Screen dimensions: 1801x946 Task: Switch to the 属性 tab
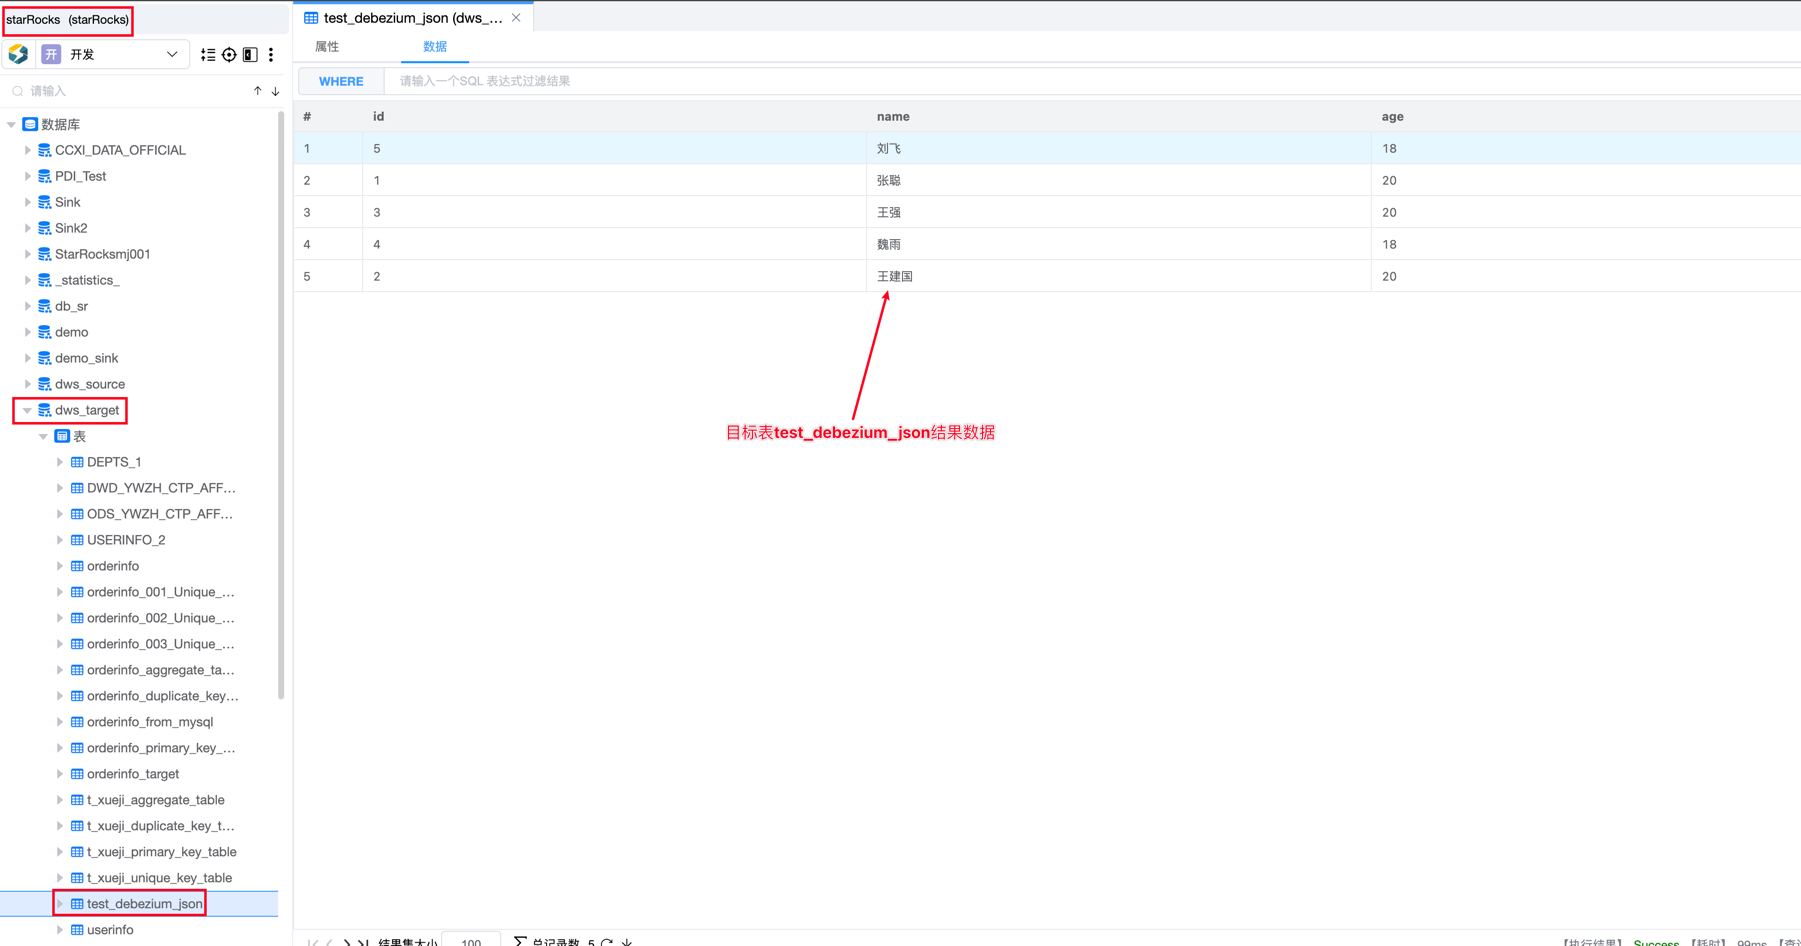click(x=326, y=46)
